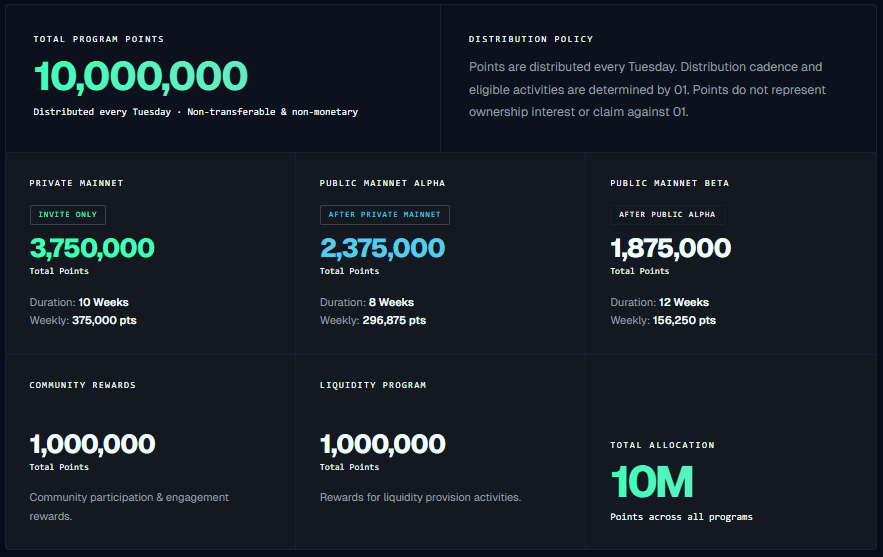Click the PUBLIC MAINNET ALPHA heading
Viewport: 883px width, 557px height.
(382, 183)
